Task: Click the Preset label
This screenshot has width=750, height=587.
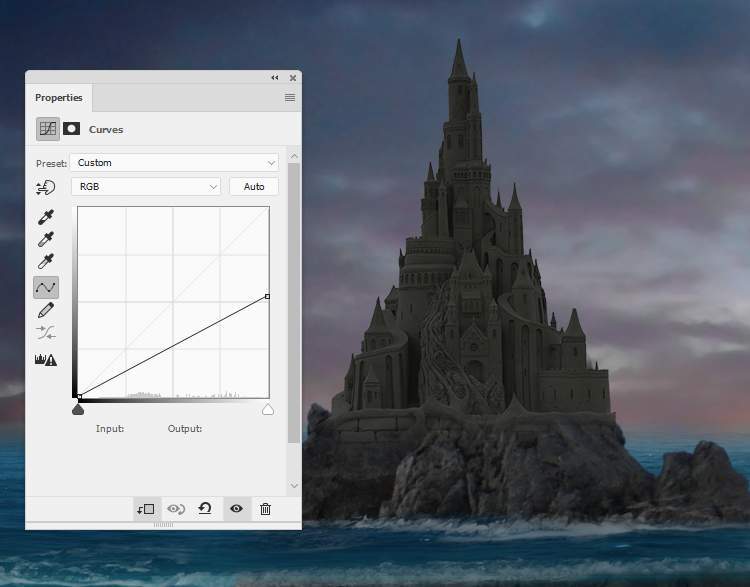Action: click(x=51, y=164)
